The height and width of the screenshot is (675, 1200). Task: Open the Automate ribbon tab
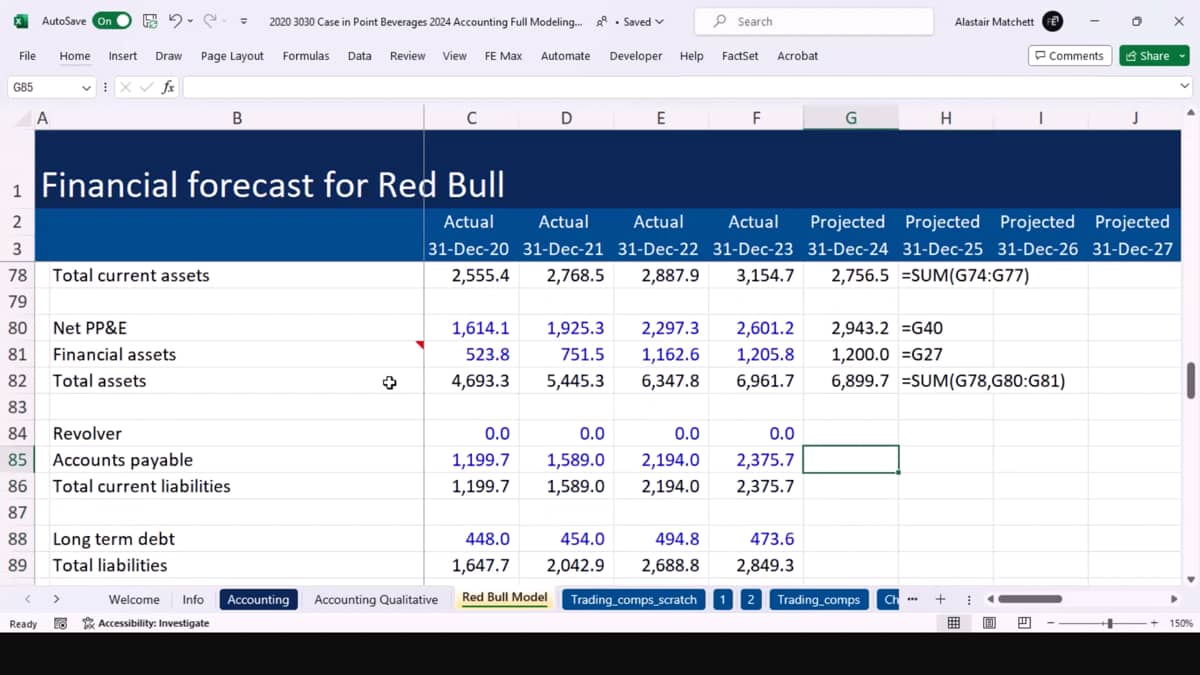566,56
